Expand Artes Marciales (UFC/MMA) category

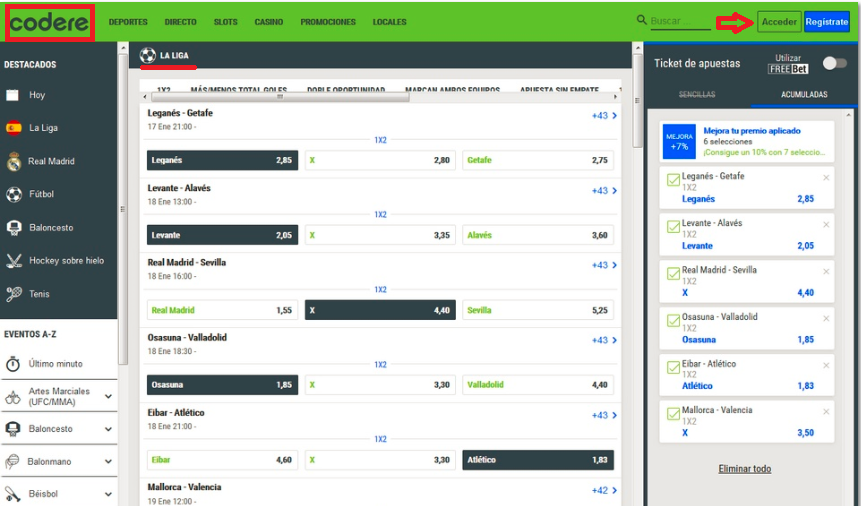coord(108,397)
